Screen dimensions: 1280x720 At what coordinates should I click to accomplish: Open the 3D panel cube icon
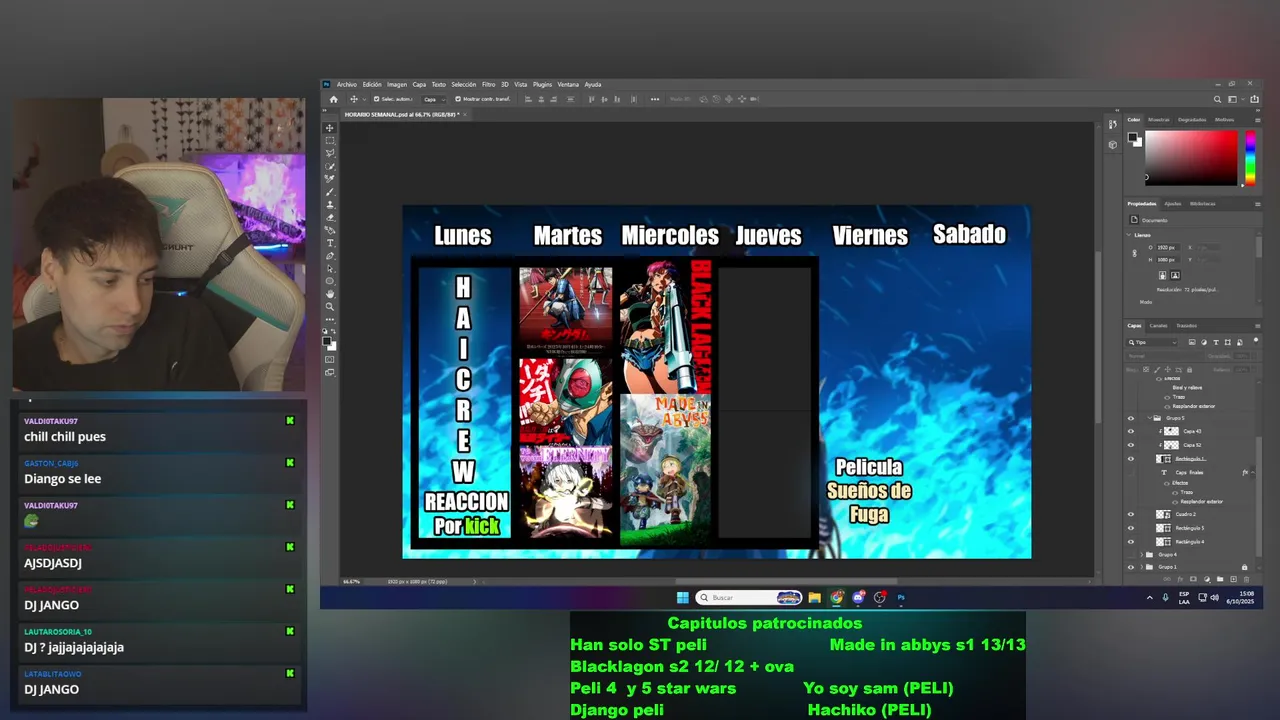pyautogui.click(x=1113, y=144)
